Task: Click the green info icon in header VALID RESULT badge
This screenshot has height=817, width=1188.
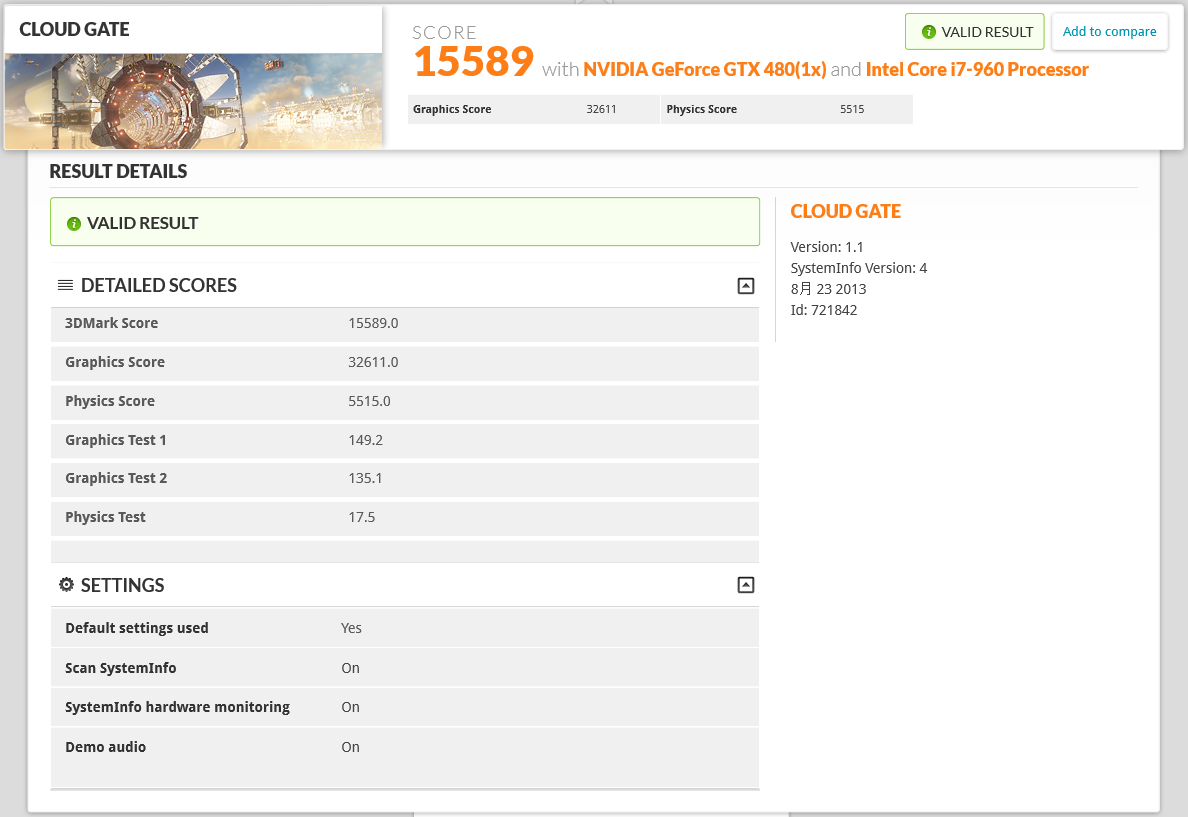Action: (x=928, y=32)
